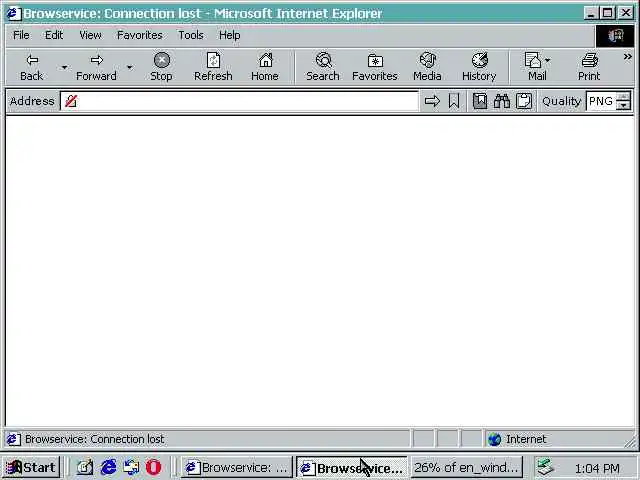Open the Favorites menu
Image resolution: width=640 pixels, height=480 pixels.
(140, 36)
